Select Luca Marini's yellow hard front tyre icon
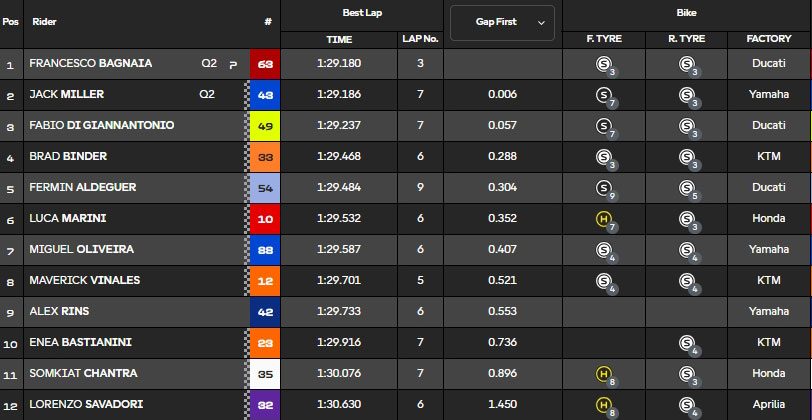812x420 pixels. click(605, 220)
